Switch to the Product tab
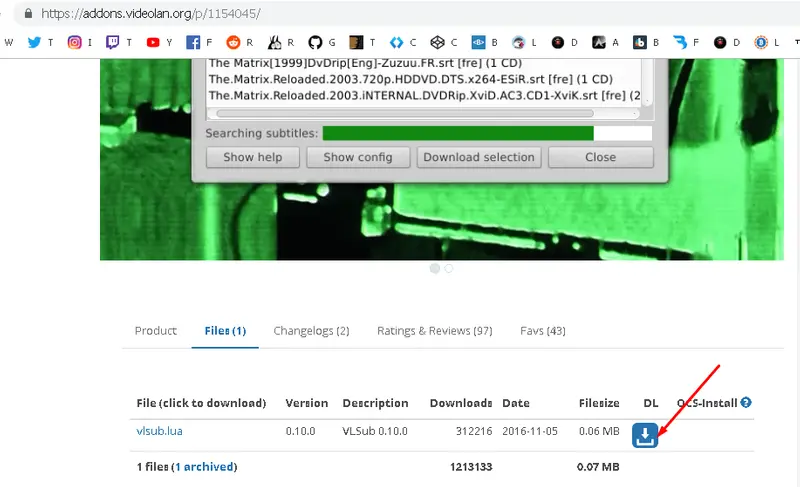 point(156,331)
